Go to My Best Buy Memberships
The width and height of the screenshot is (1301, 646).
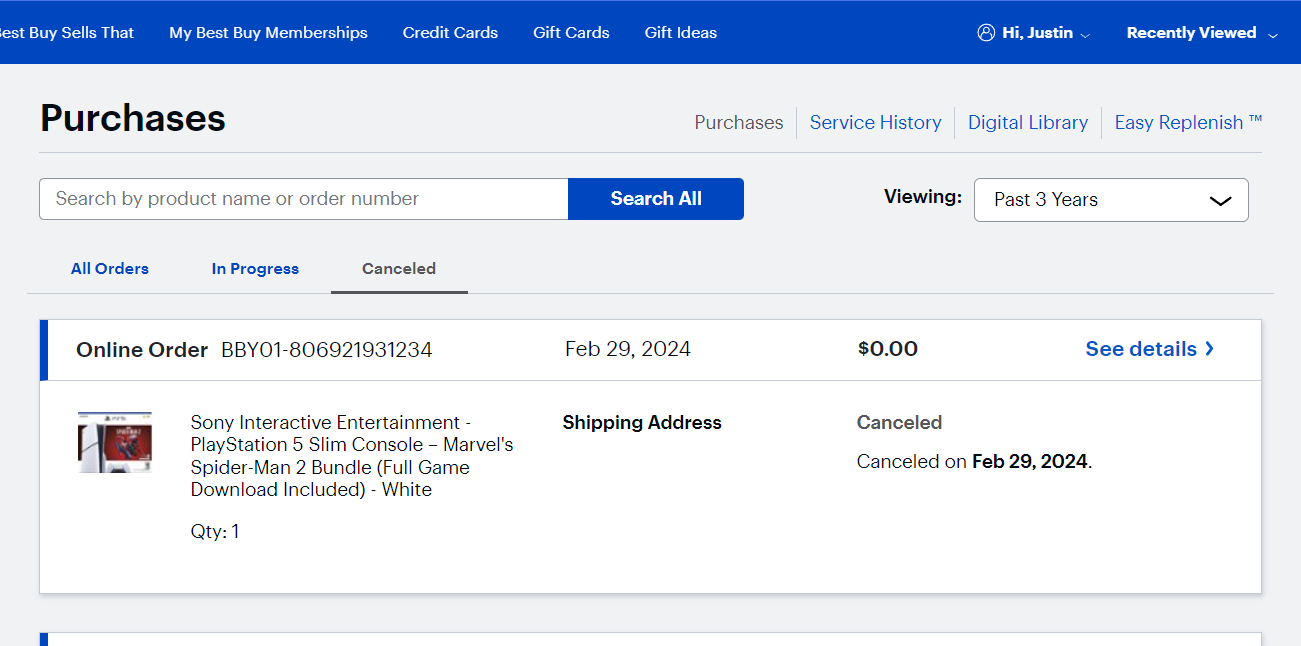(x=268, y=33)
